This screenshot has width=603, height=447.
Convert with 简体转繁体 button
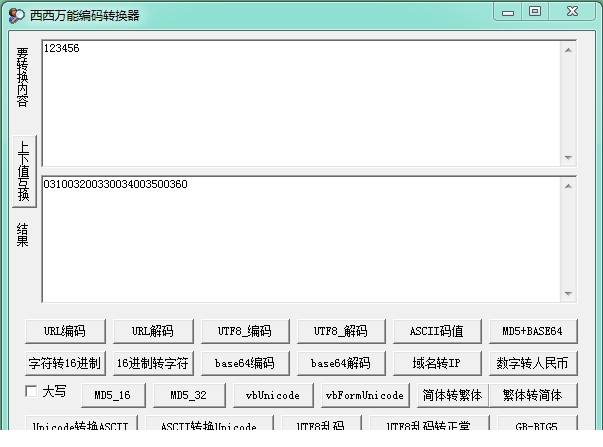[x=453, y=395]
